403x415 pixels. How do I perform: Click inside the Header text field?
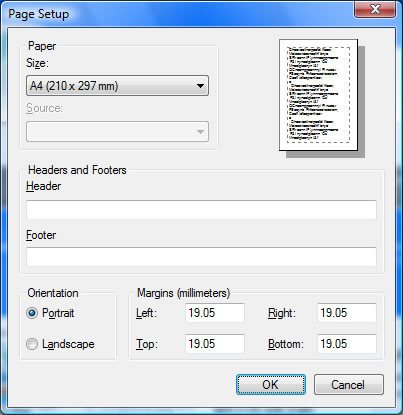[x=201, y=210]
